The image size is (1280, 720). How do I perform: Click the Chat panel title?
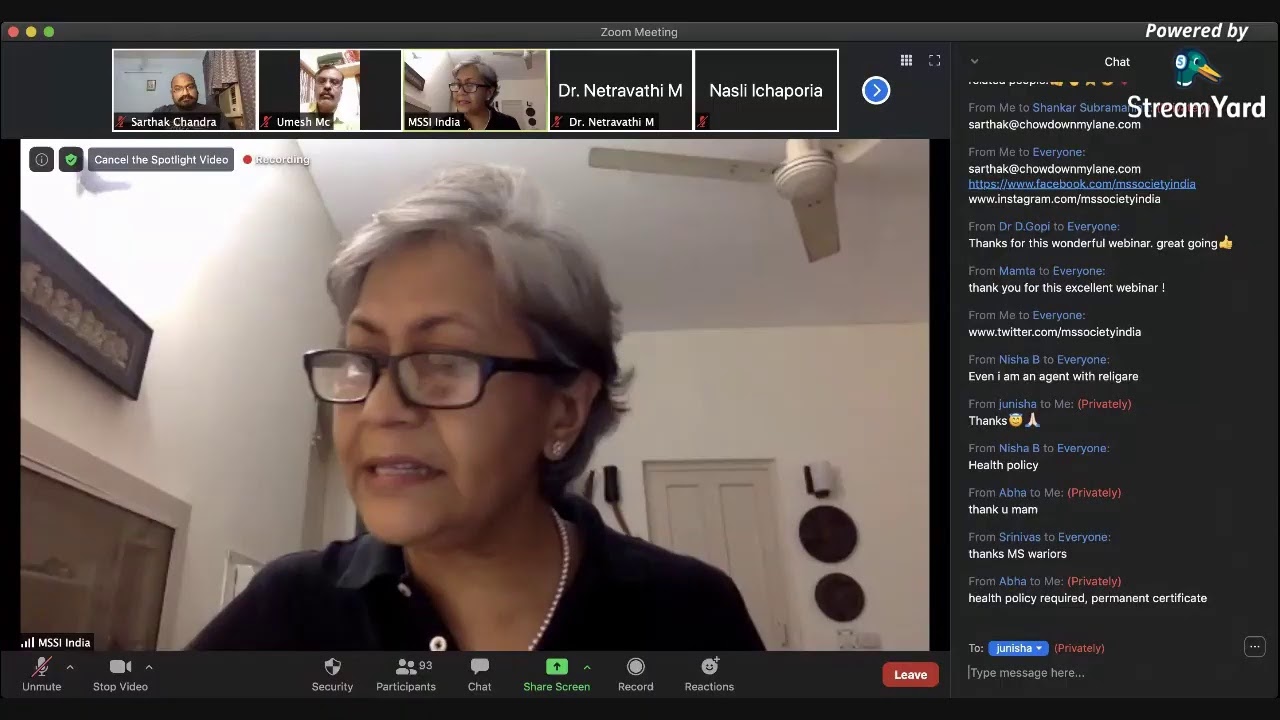pos(1117,62)
